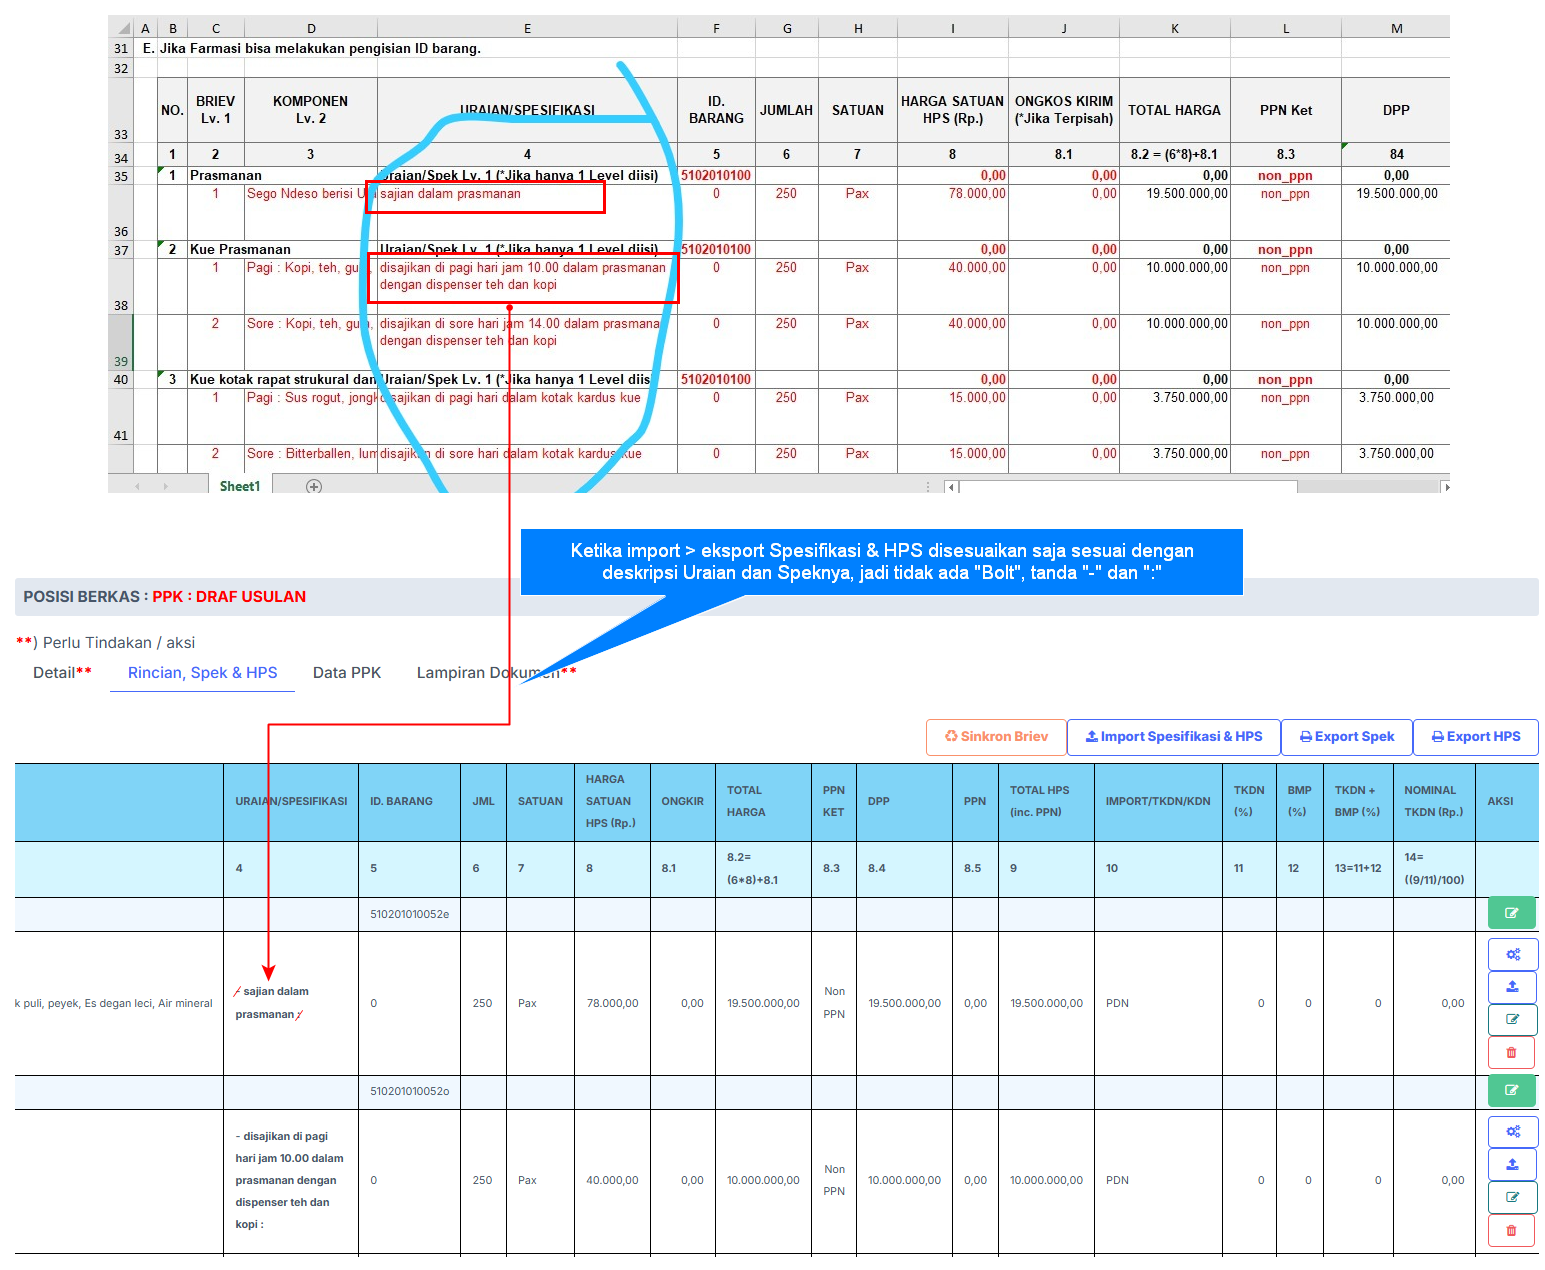The image size is (1545, 1270).
Task: Click the upload icon in the first item row
Action: coord(1512,986)
